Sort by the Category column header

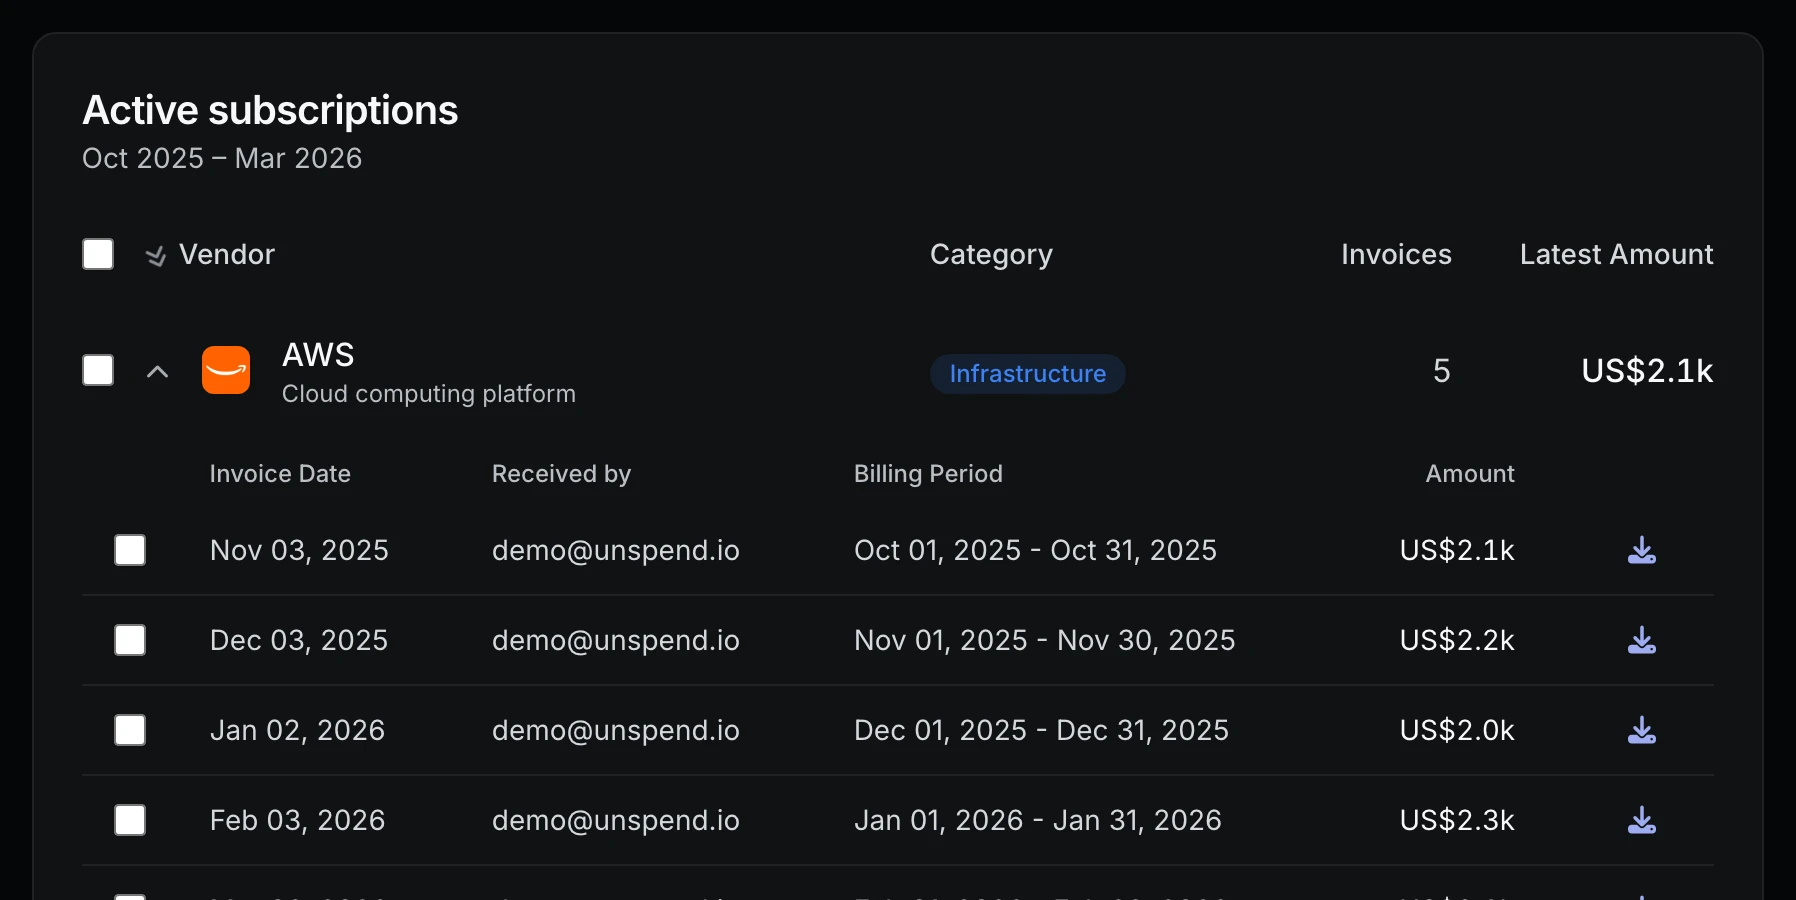[990, 255]
